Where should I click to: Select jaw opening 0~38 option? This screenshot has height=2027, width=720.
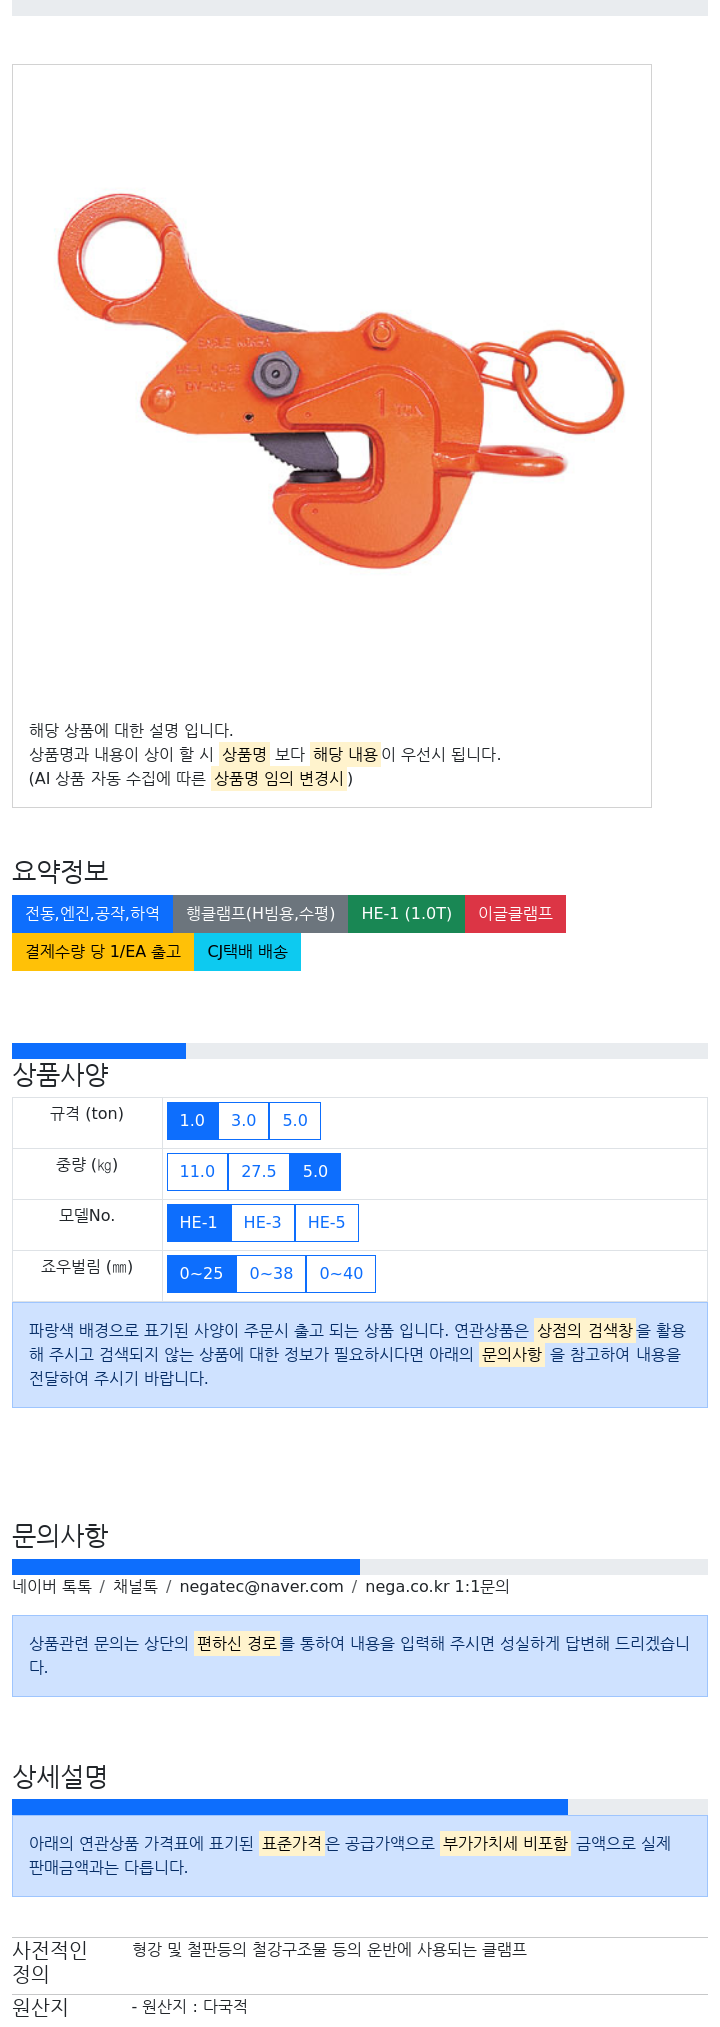pyautogui.click(x=271, y=1274)
